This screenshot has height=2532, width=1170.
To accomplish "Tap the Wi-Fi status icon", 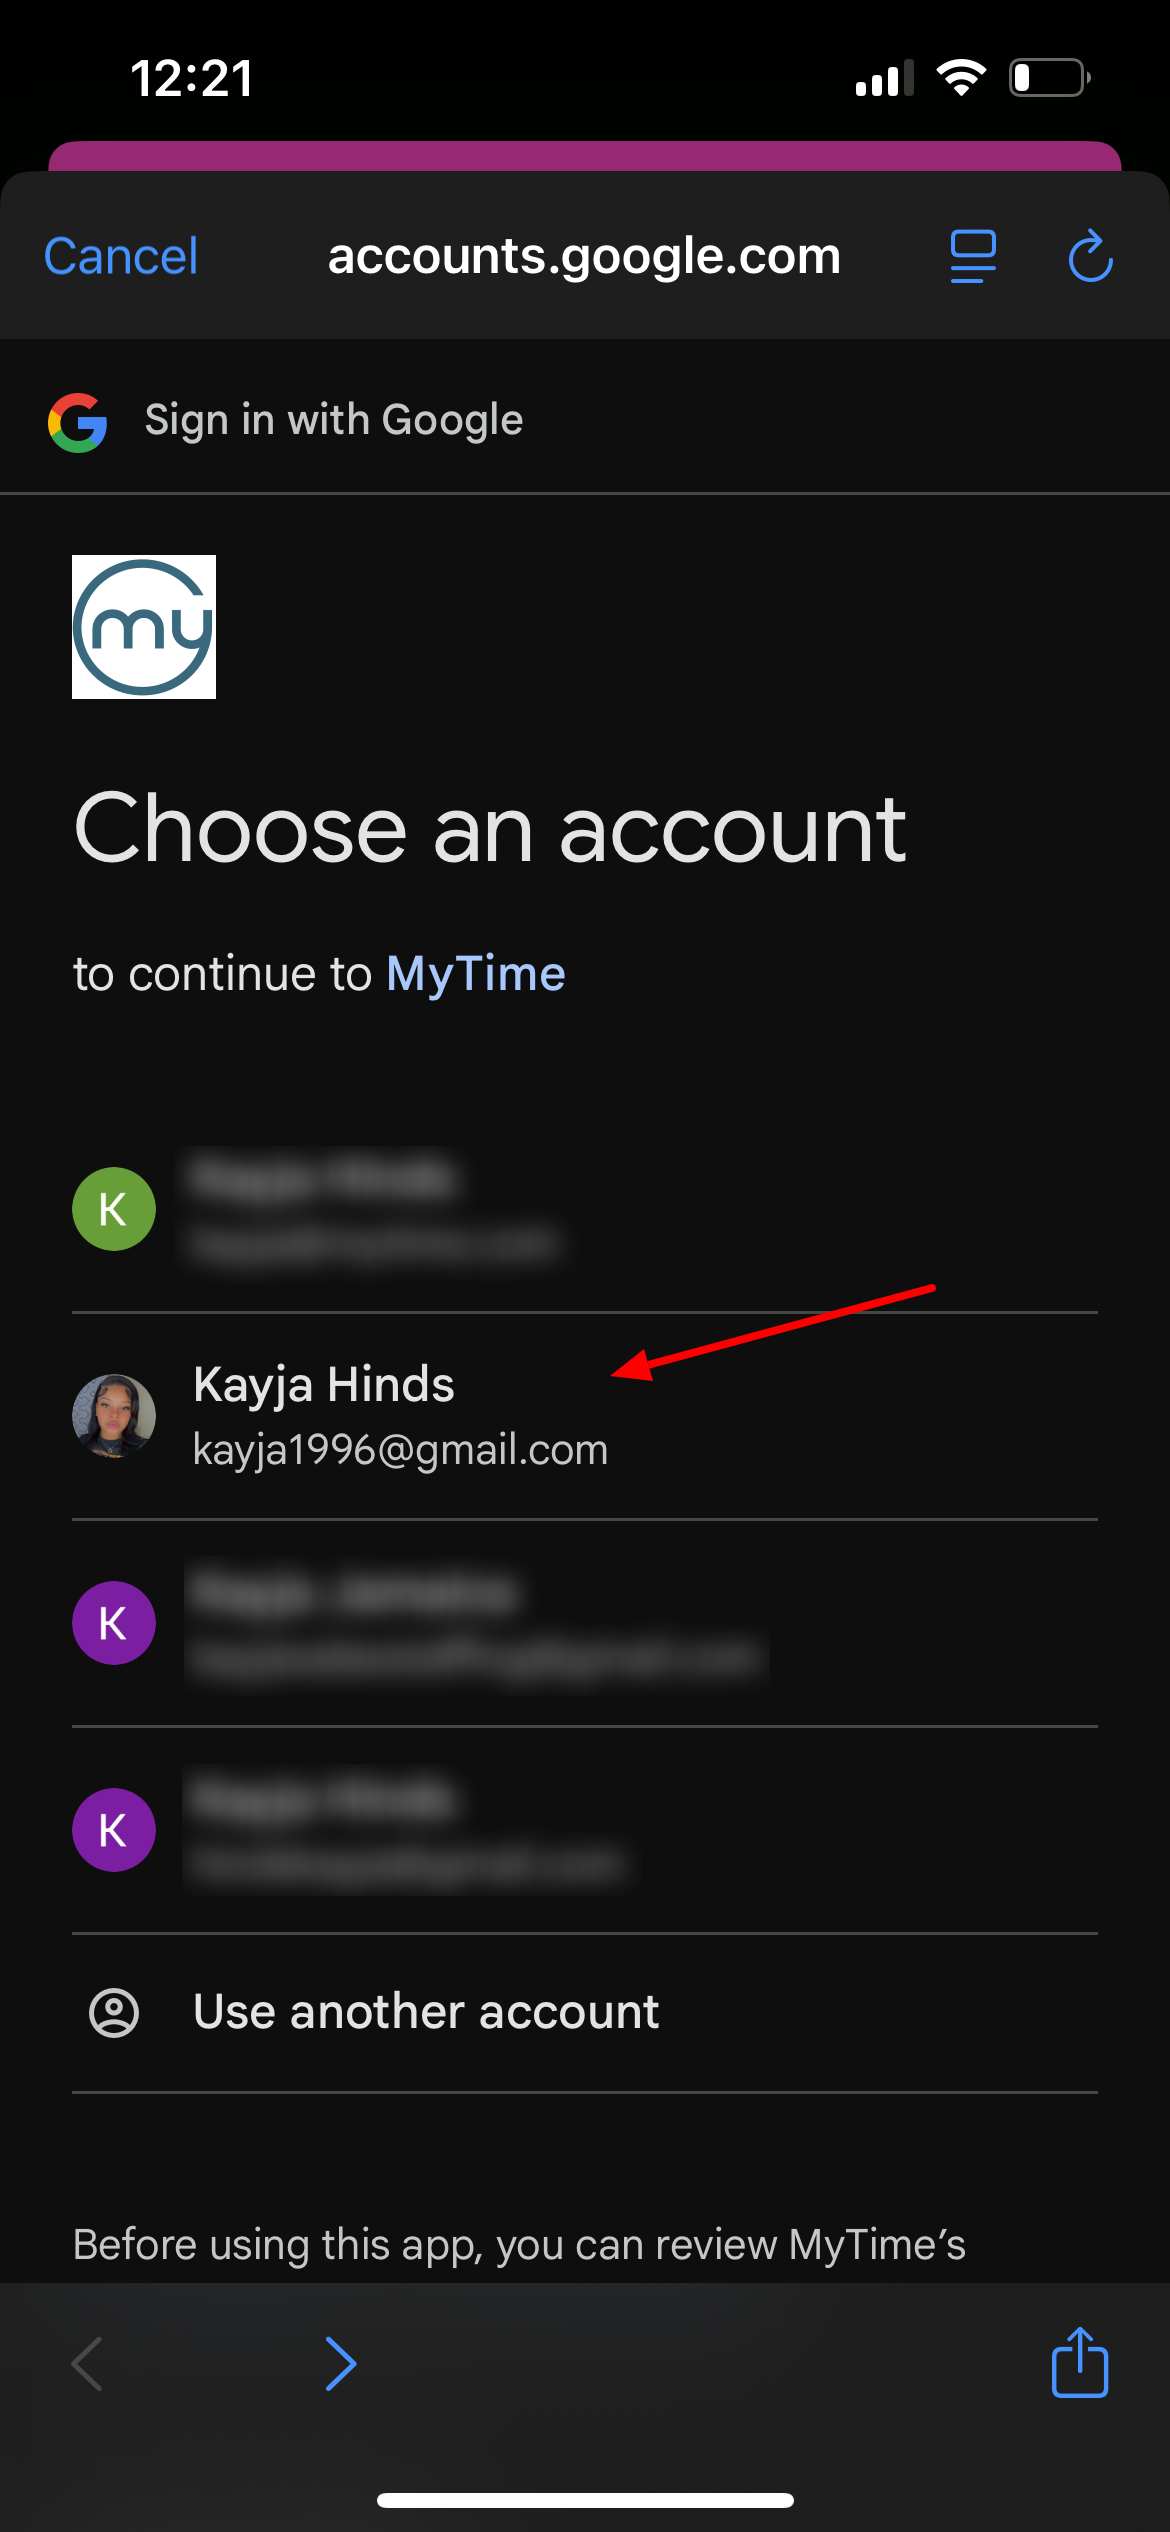I will [961, 78].
